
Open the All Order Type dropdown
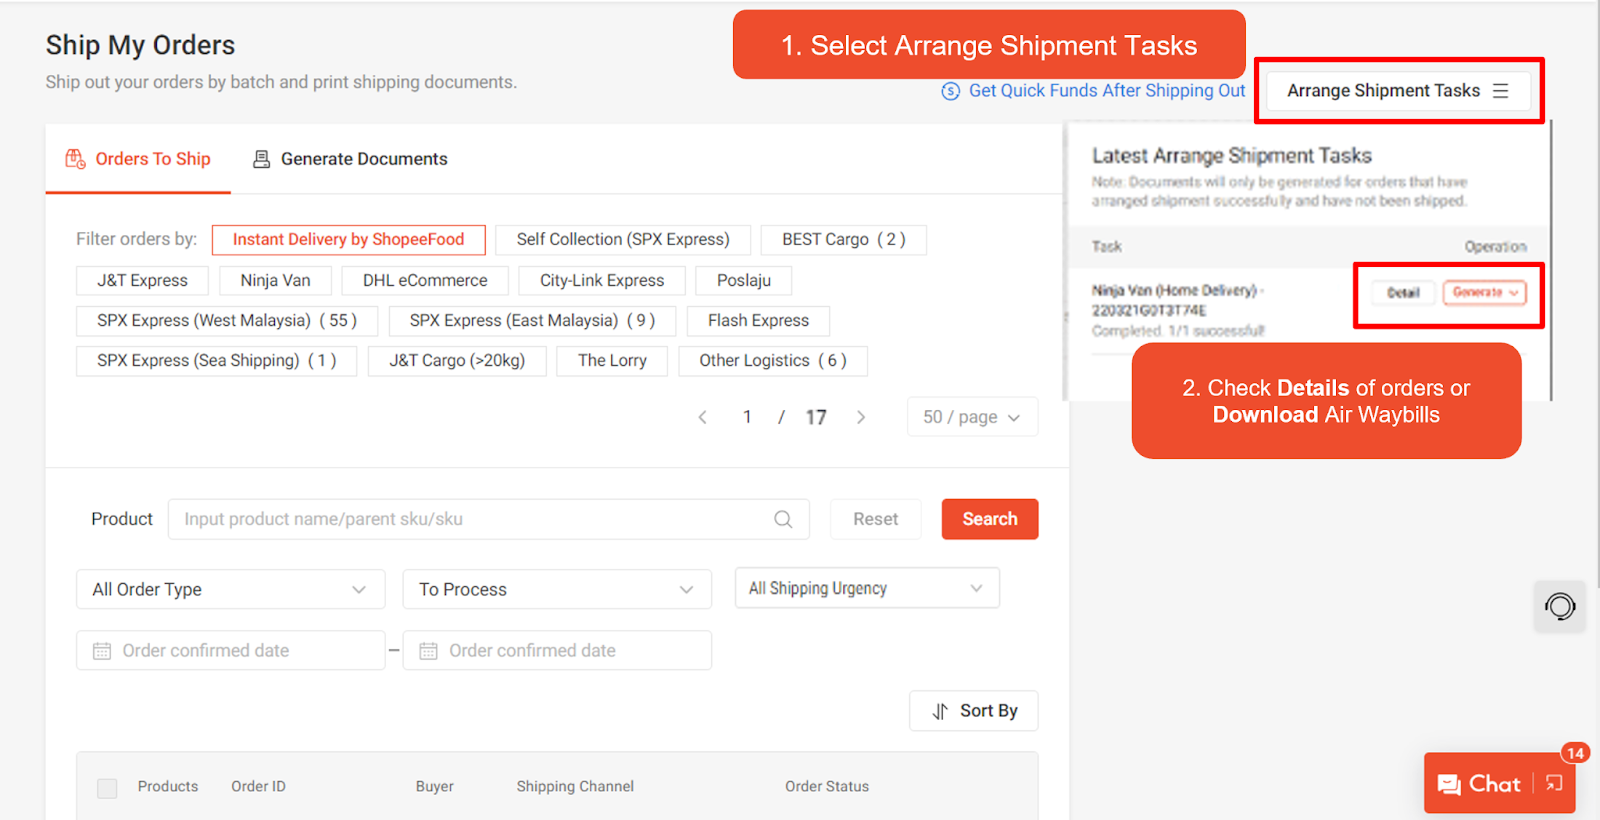(x=230, y=590)
